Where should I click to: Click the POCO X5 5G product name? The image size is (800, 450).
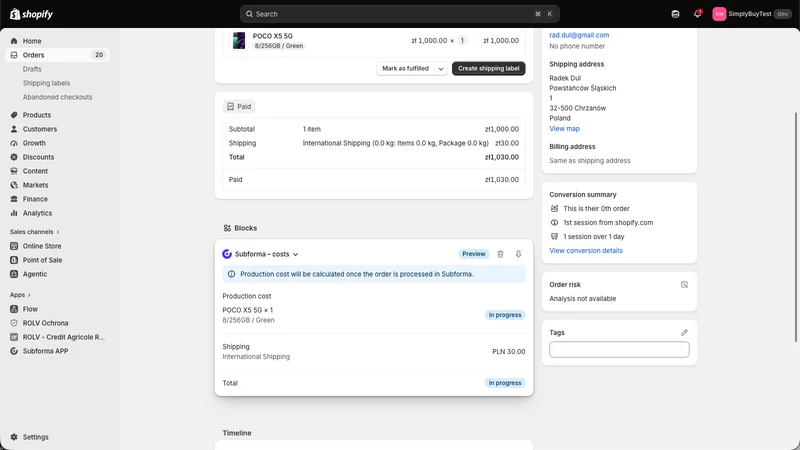[x=272, y=36]
